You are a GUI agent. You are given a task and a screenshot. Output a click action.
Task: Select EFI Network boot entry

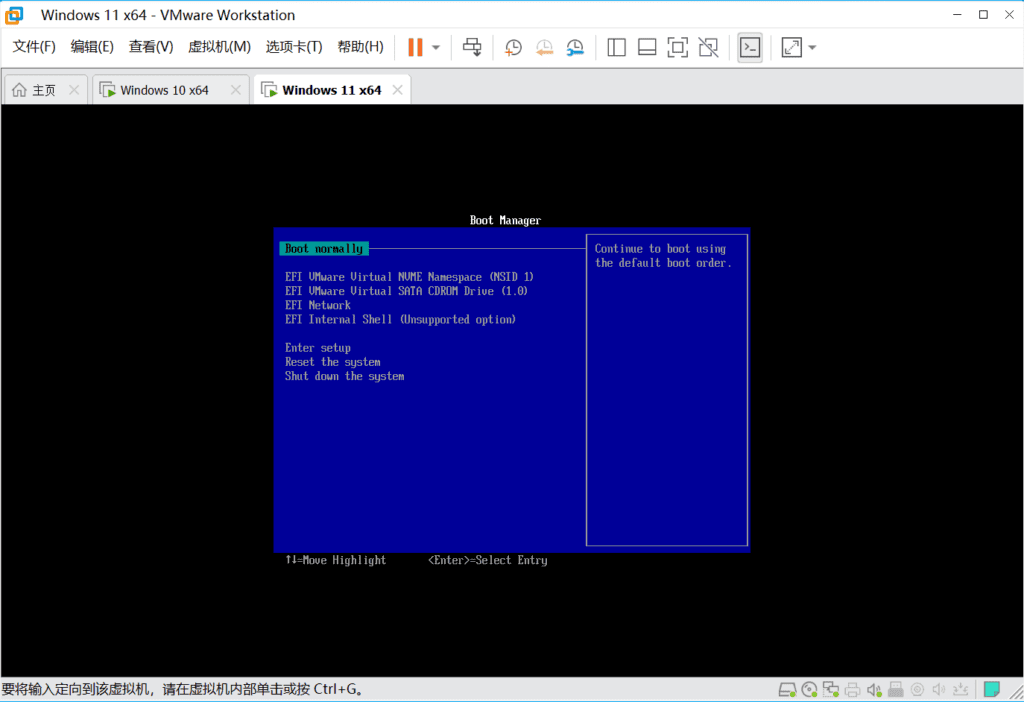pyautogui.click(x=318, y=305)
